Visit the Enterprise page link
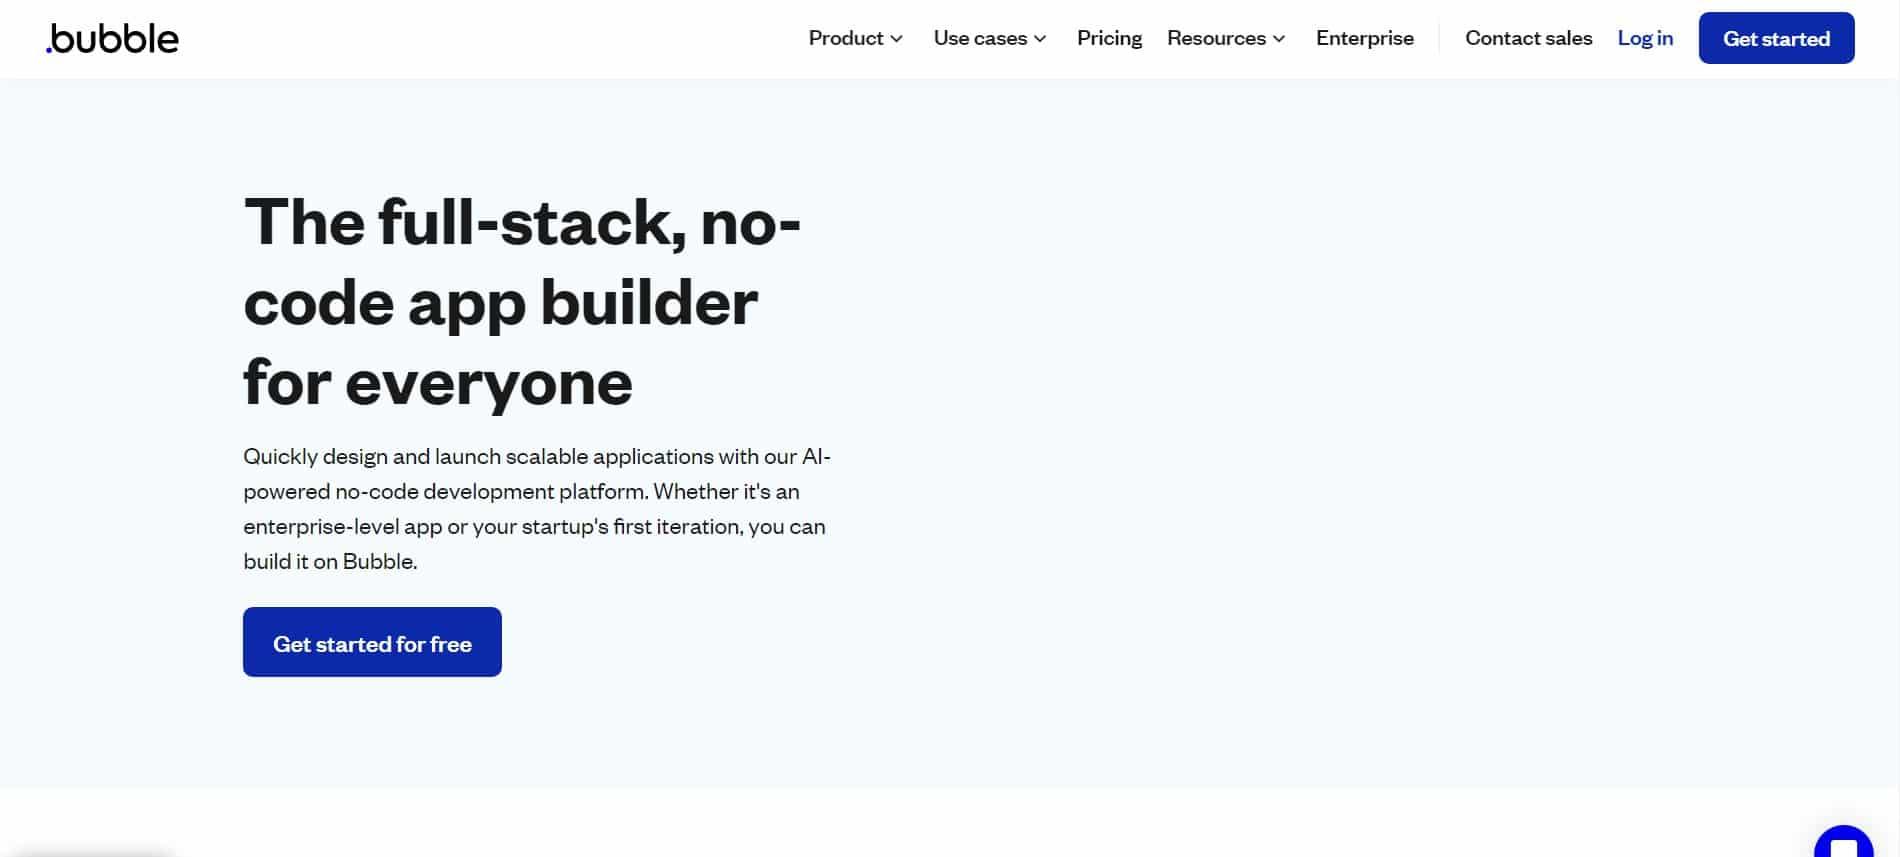The height and width of the screenshot is (857, 1900). click(1365, 38)
